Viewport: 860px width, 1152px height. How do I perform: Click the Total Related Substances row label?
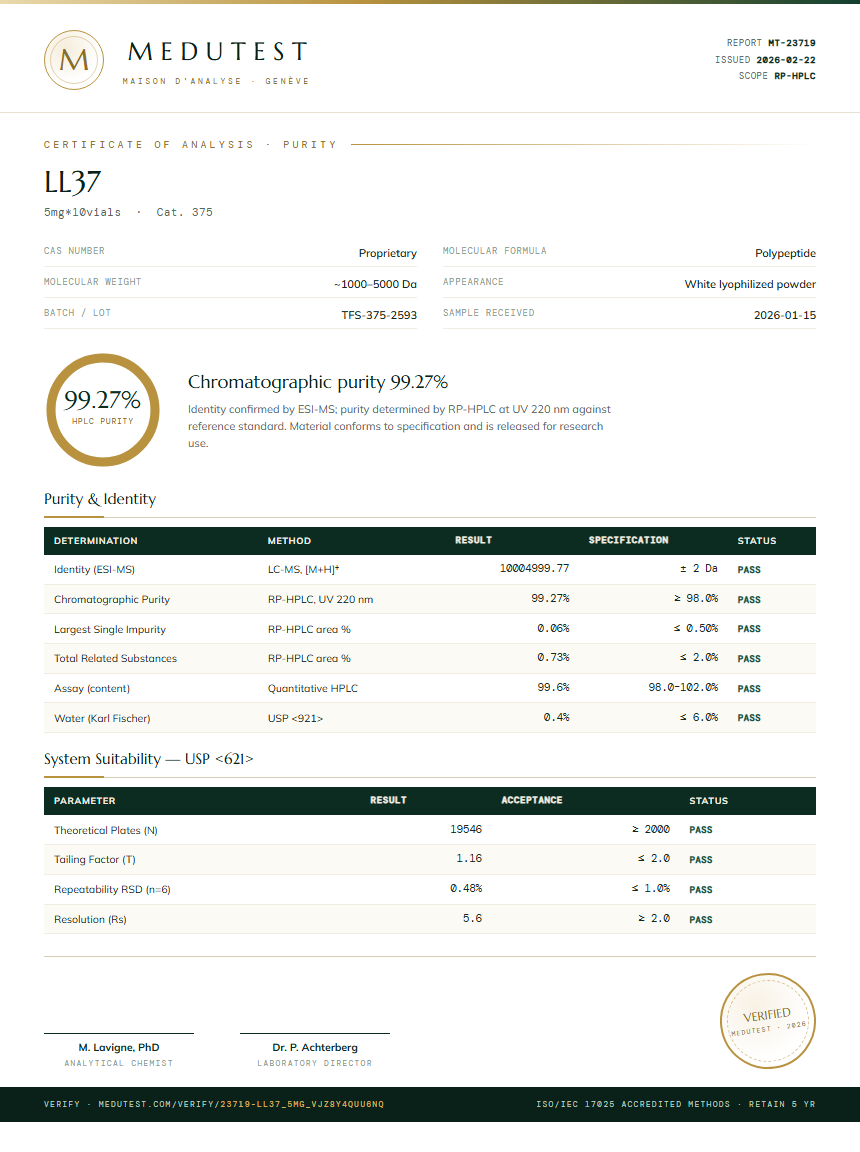pyautogui.click(x=115, y=659)
